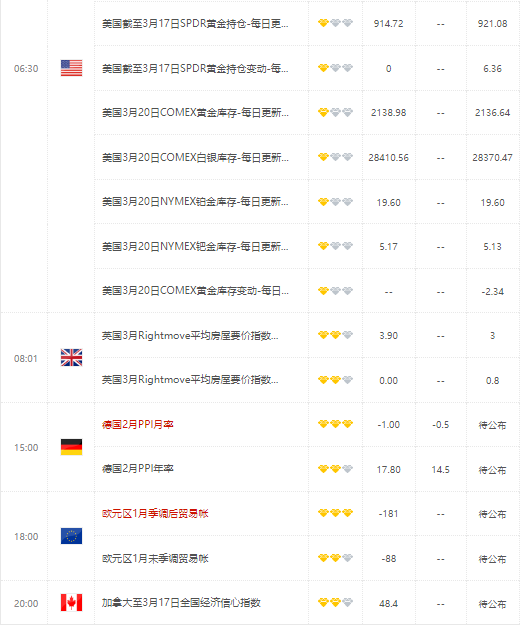
Task: Open 加拿大至3月17日全国经济信心指数 entry
Action: coord(181,602)
